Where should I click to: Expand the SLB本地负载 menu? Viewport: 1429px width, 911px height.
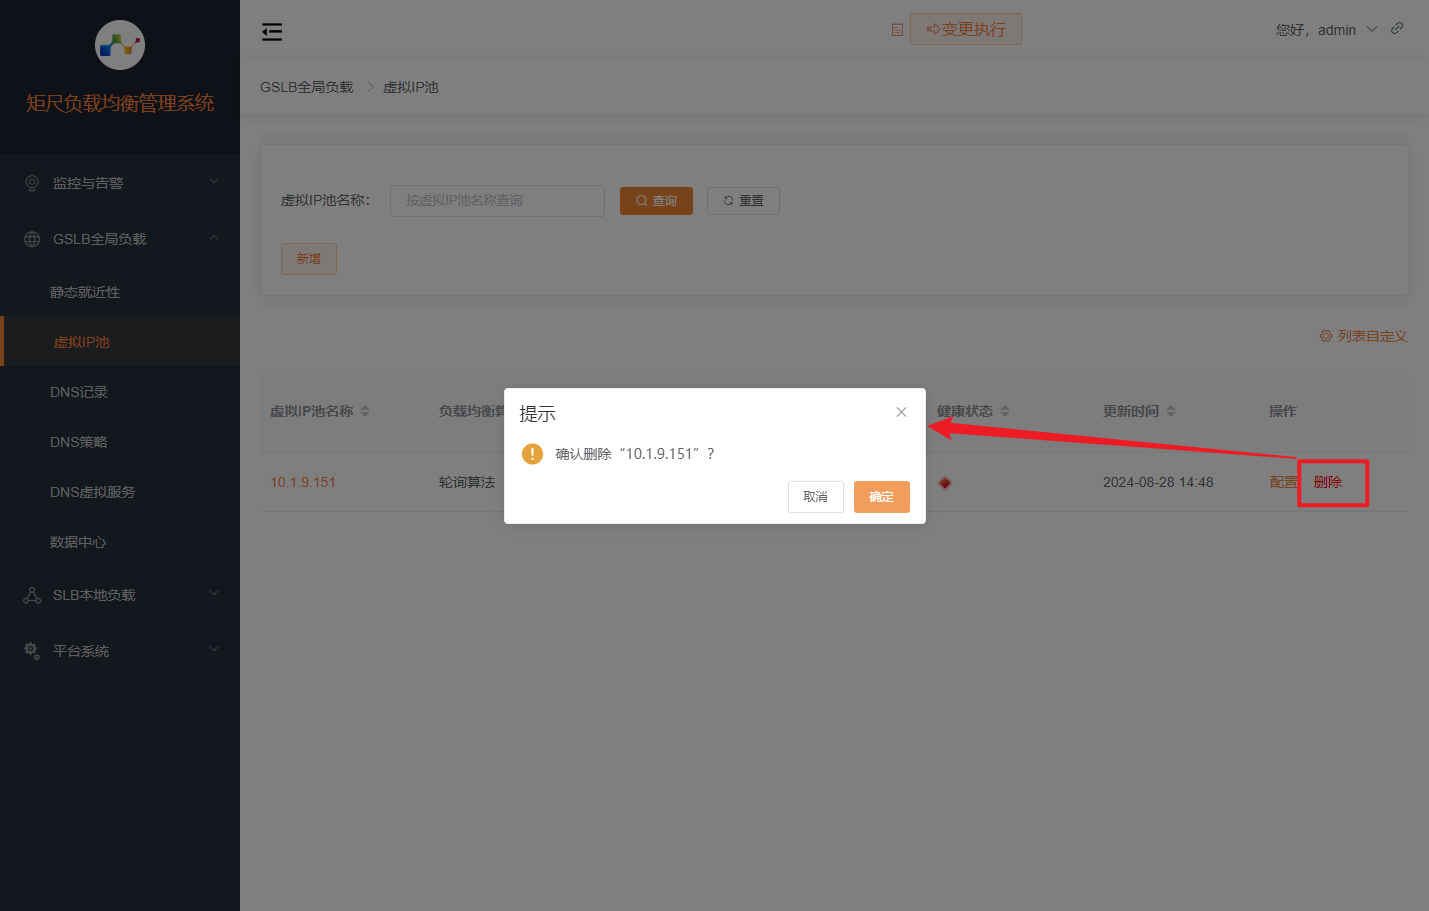pos(120,595)
